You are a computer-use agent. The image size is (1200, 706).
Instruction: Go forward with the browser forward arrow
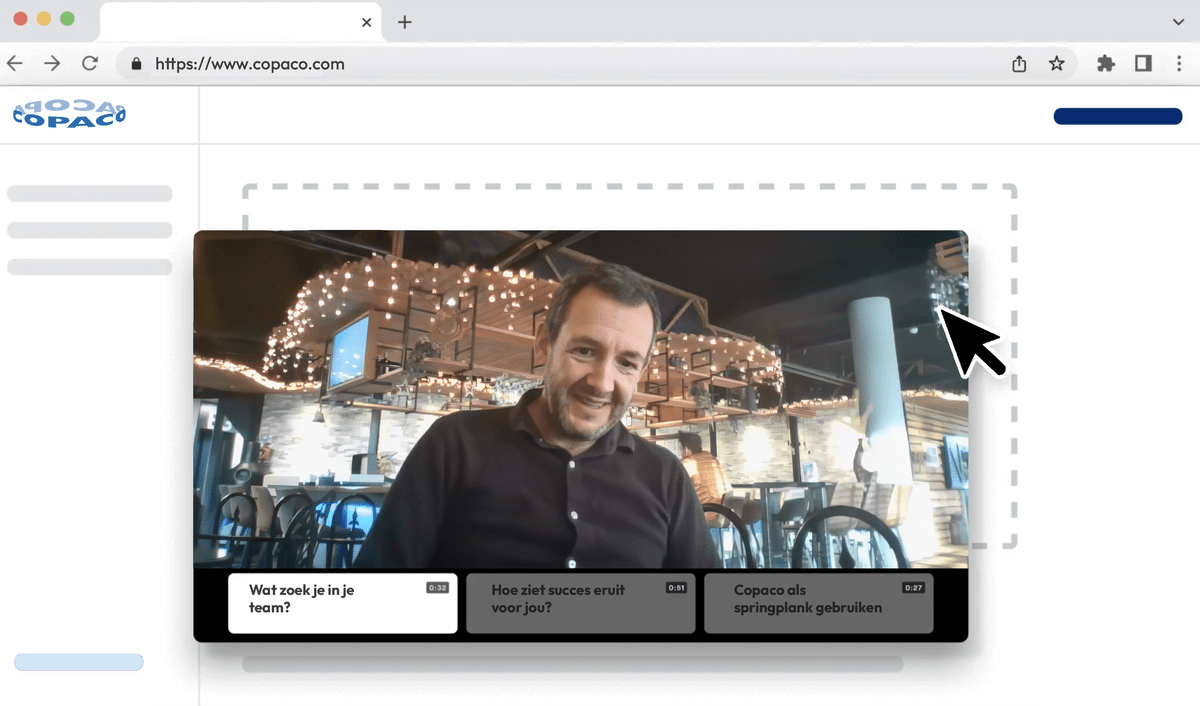(52, 64)
